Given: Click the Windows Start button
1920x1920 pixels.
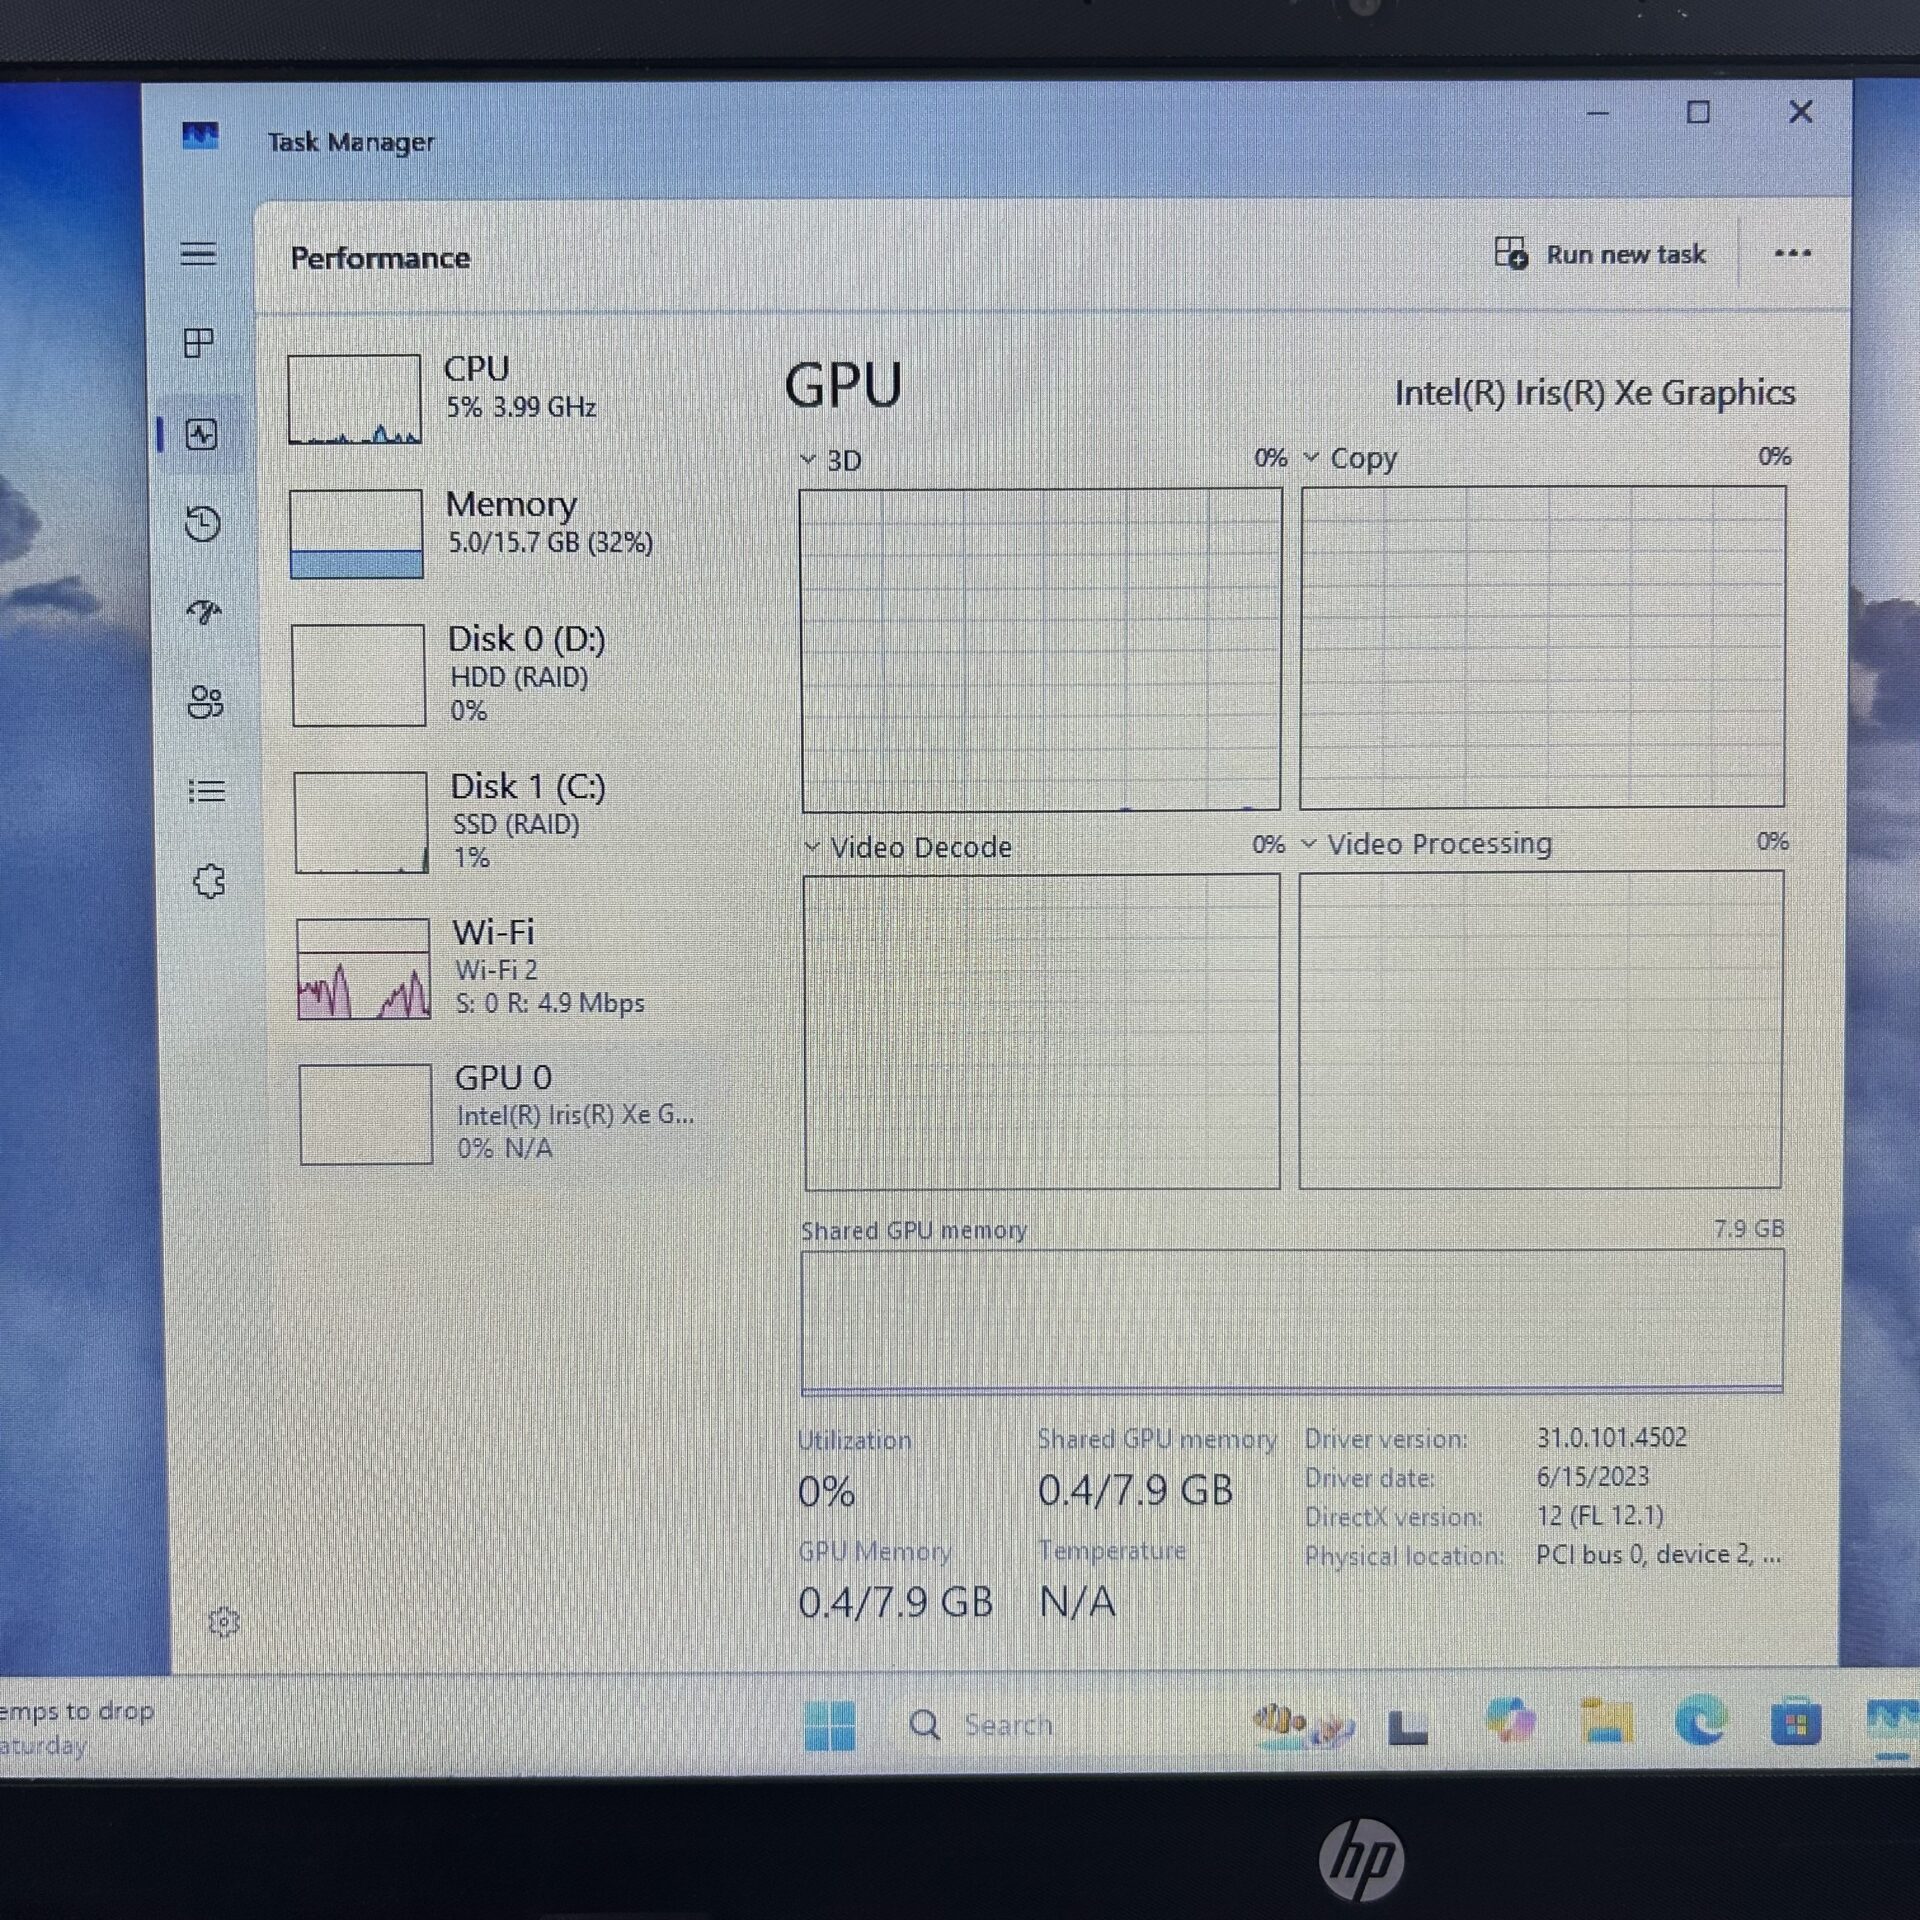Looking at the screenshot, I should (x=830, y=1725).
